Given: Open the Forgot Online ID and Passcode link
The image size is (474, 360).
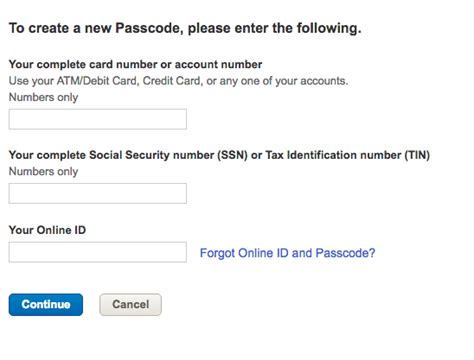Looking at the screenshot, I should click(287, 253).
